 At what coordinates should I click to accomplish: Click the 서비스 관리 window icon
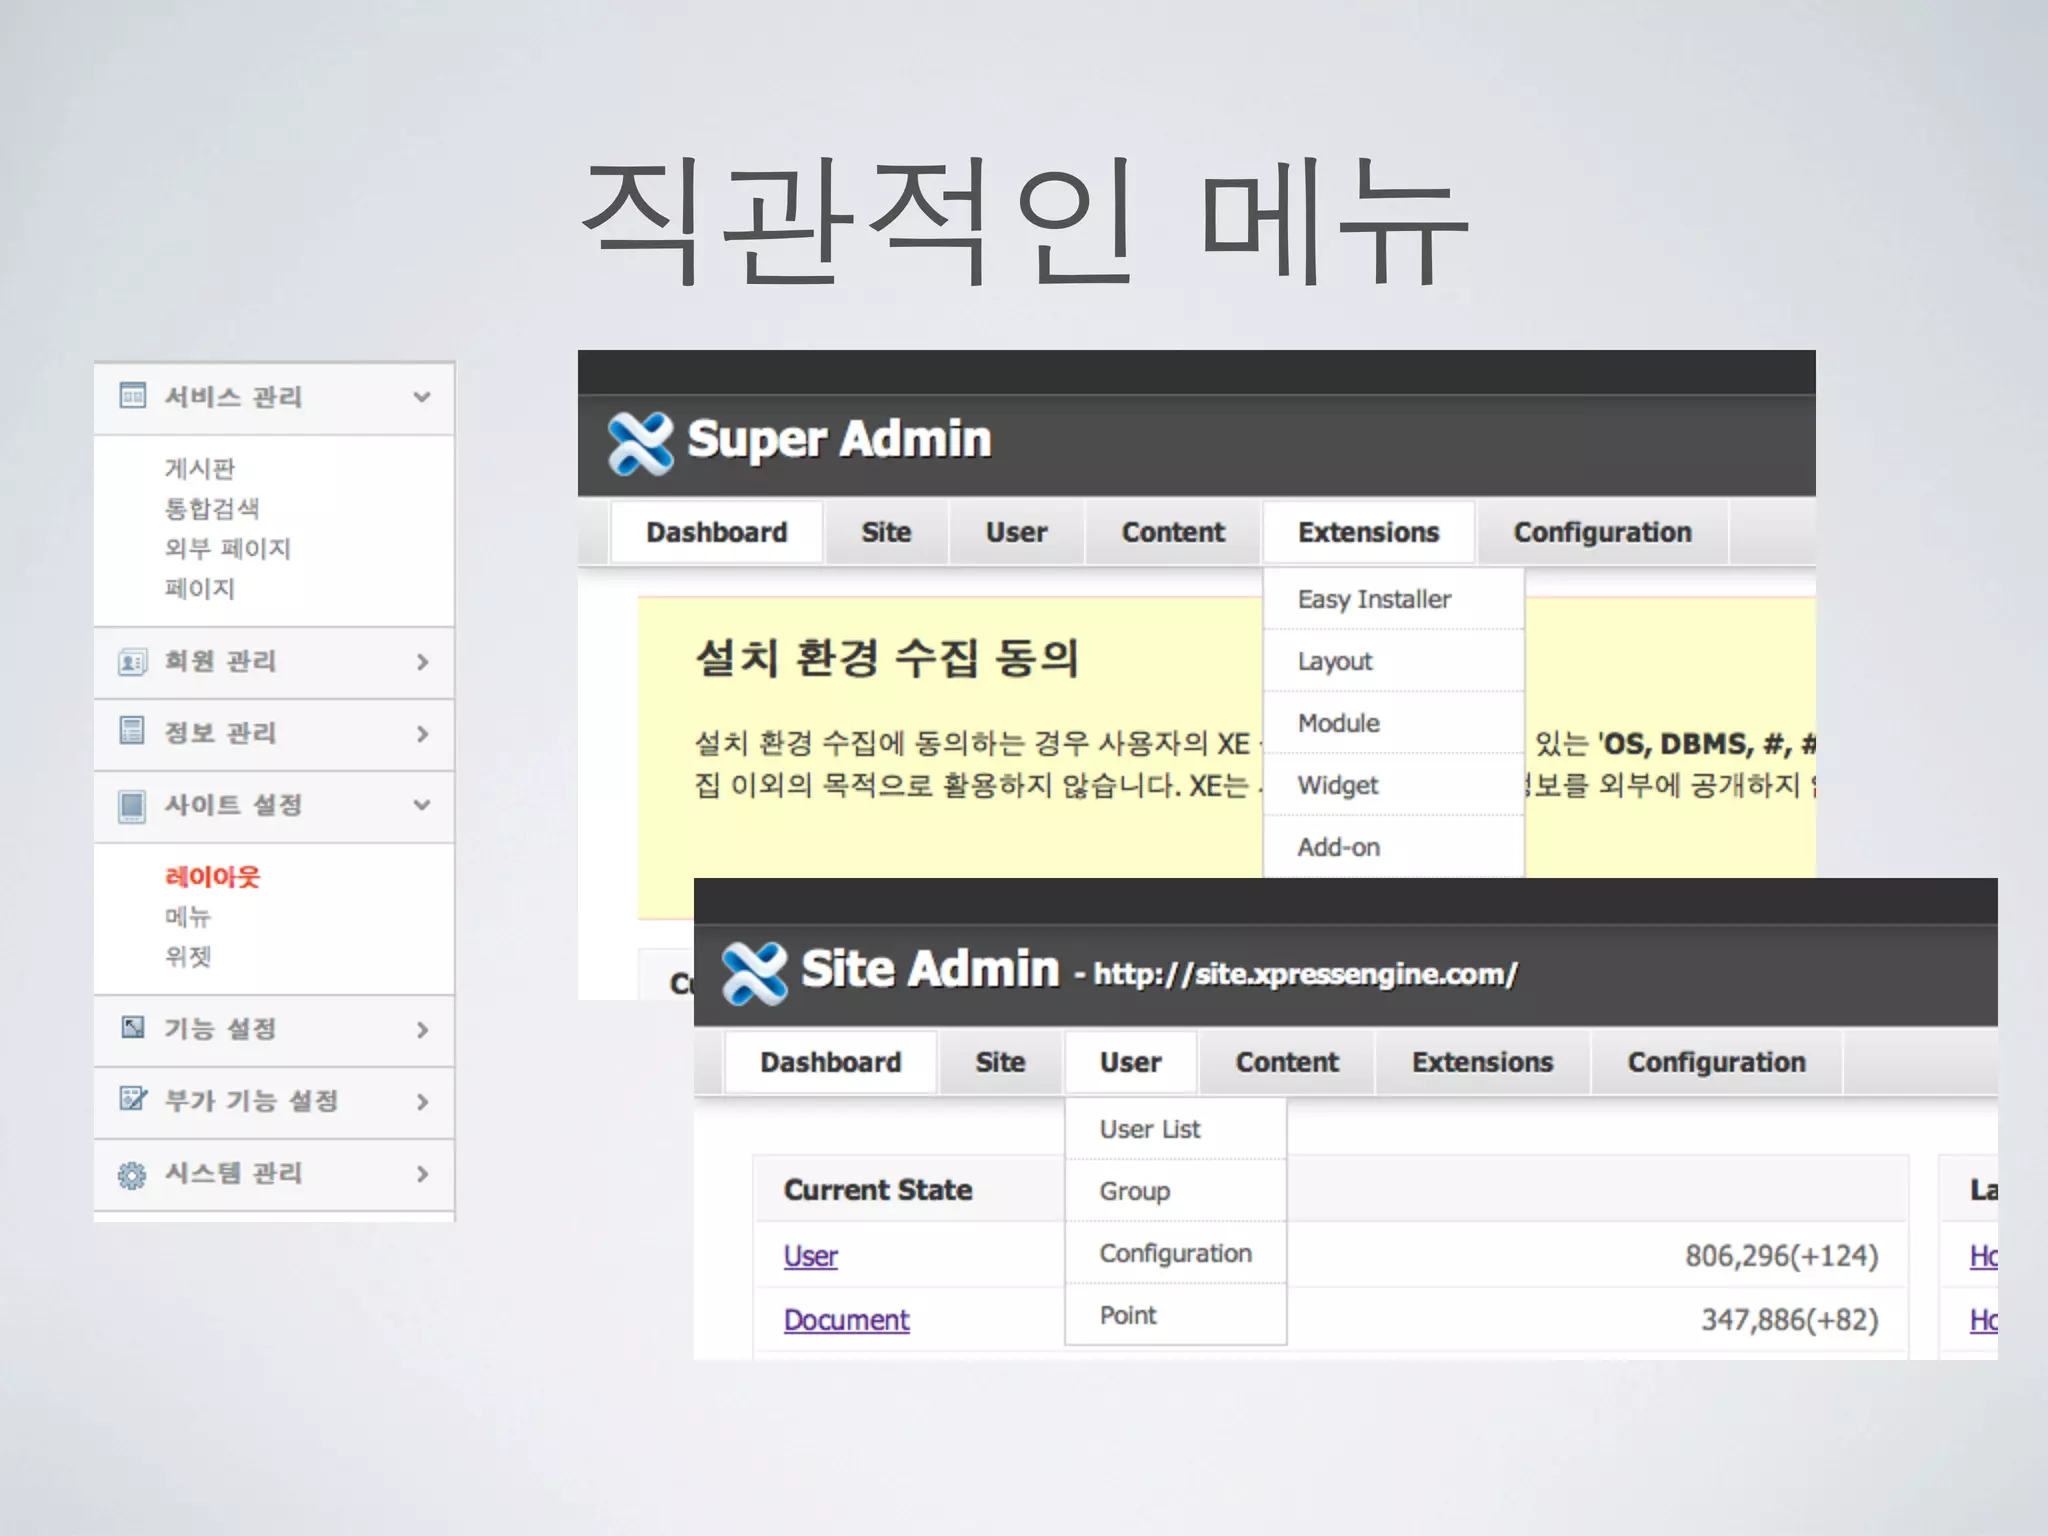[x=132, y=396]
